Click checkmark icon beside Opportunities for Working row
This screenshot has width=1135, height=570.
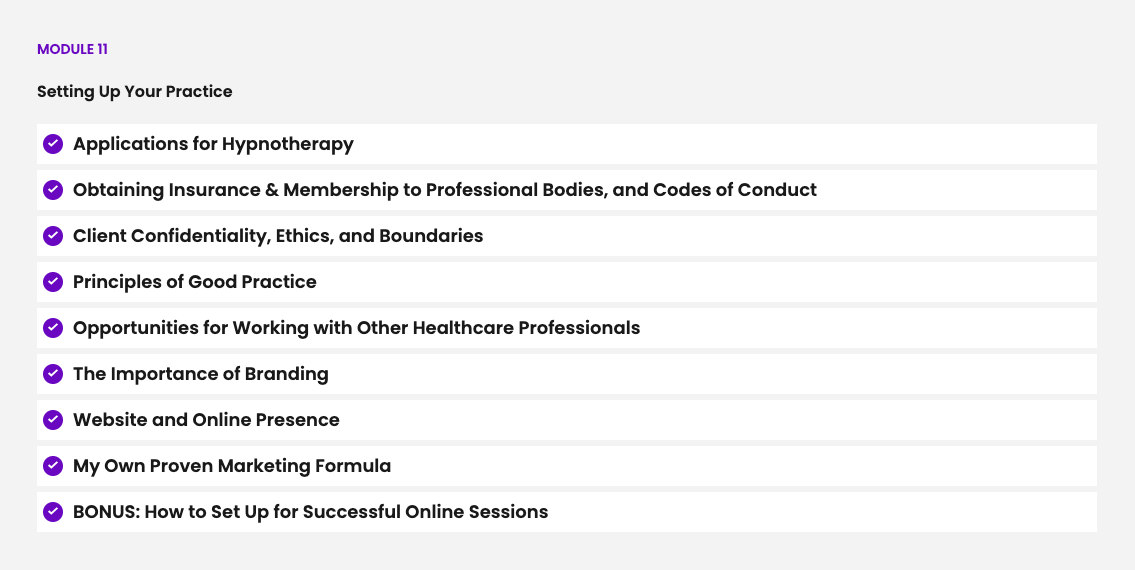pyautogui.click(x=53, y=328)
